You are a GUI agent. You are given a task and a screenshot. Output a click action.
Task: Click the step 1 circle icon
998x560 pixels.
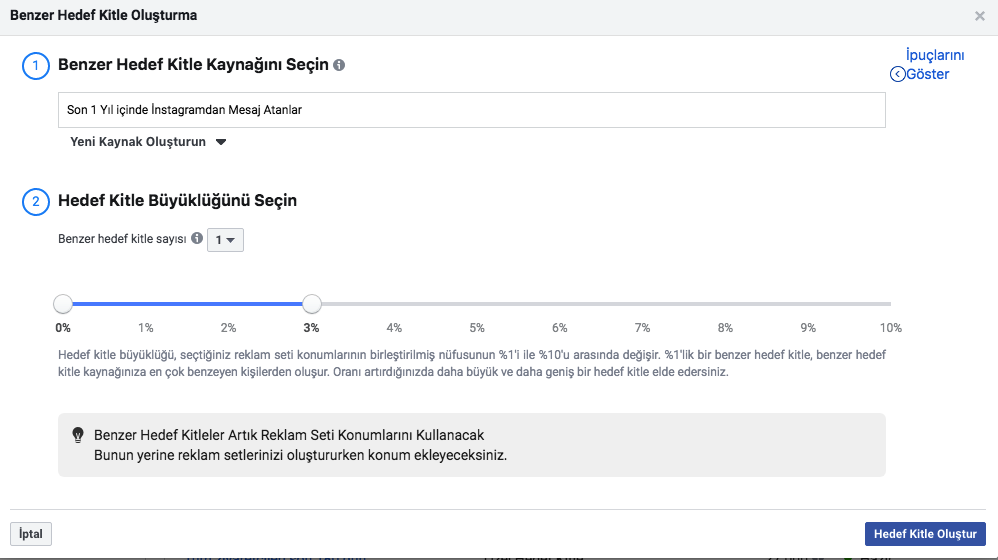coord(36,66)
